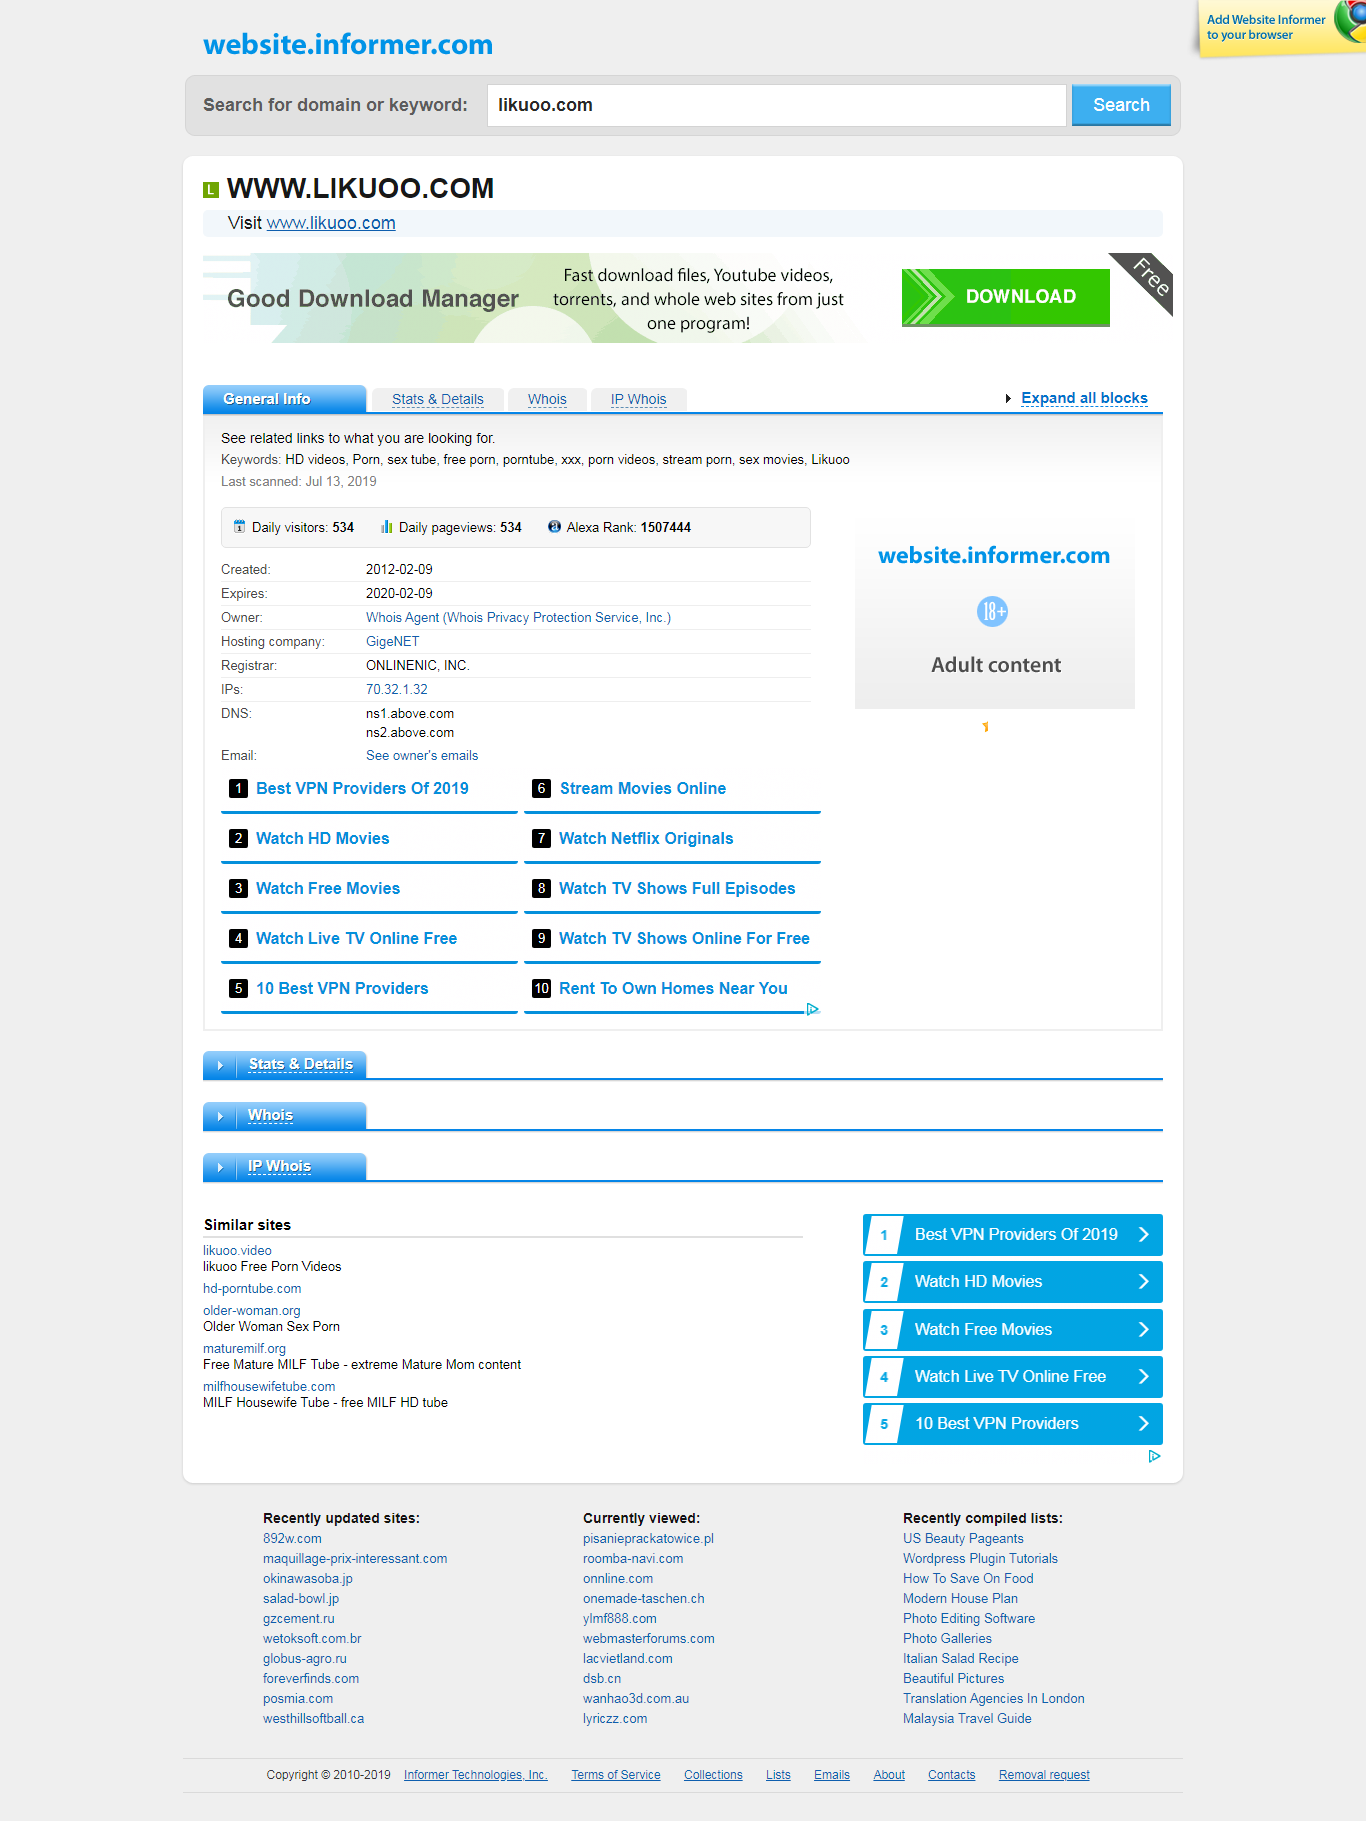Open Watch TV Shows Online For Free link
This screenshot has height=1821, width=1366.
coord(684,938)
